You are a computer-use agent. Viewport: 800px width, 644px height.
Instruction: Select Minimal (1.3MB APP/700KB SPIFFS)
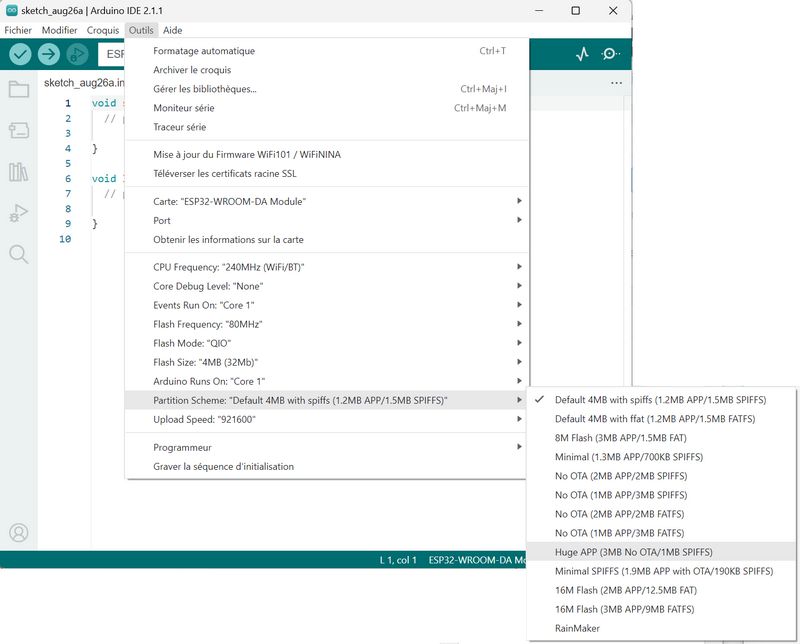(661, 457)
